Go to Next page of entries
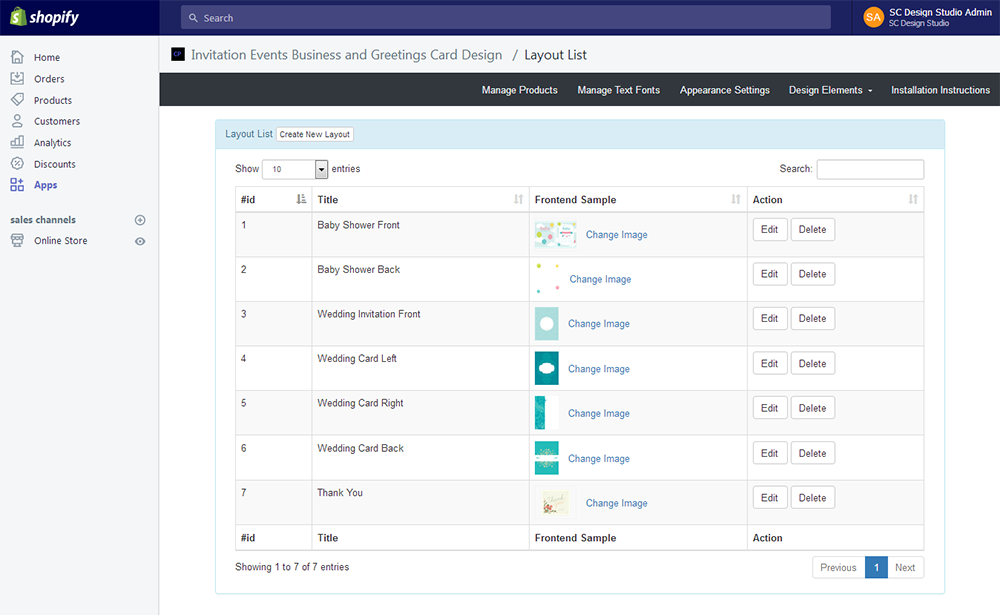Viewport: 1000px width, 615px height. (905, 567)
